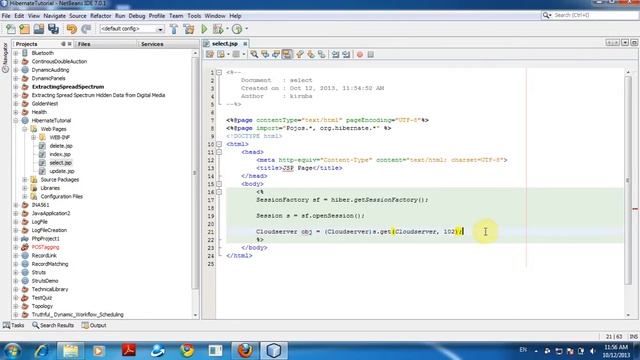This screenshot has height=360, width=640.
Task: Show the opened documents list arrow
Action: click(625, 43)
